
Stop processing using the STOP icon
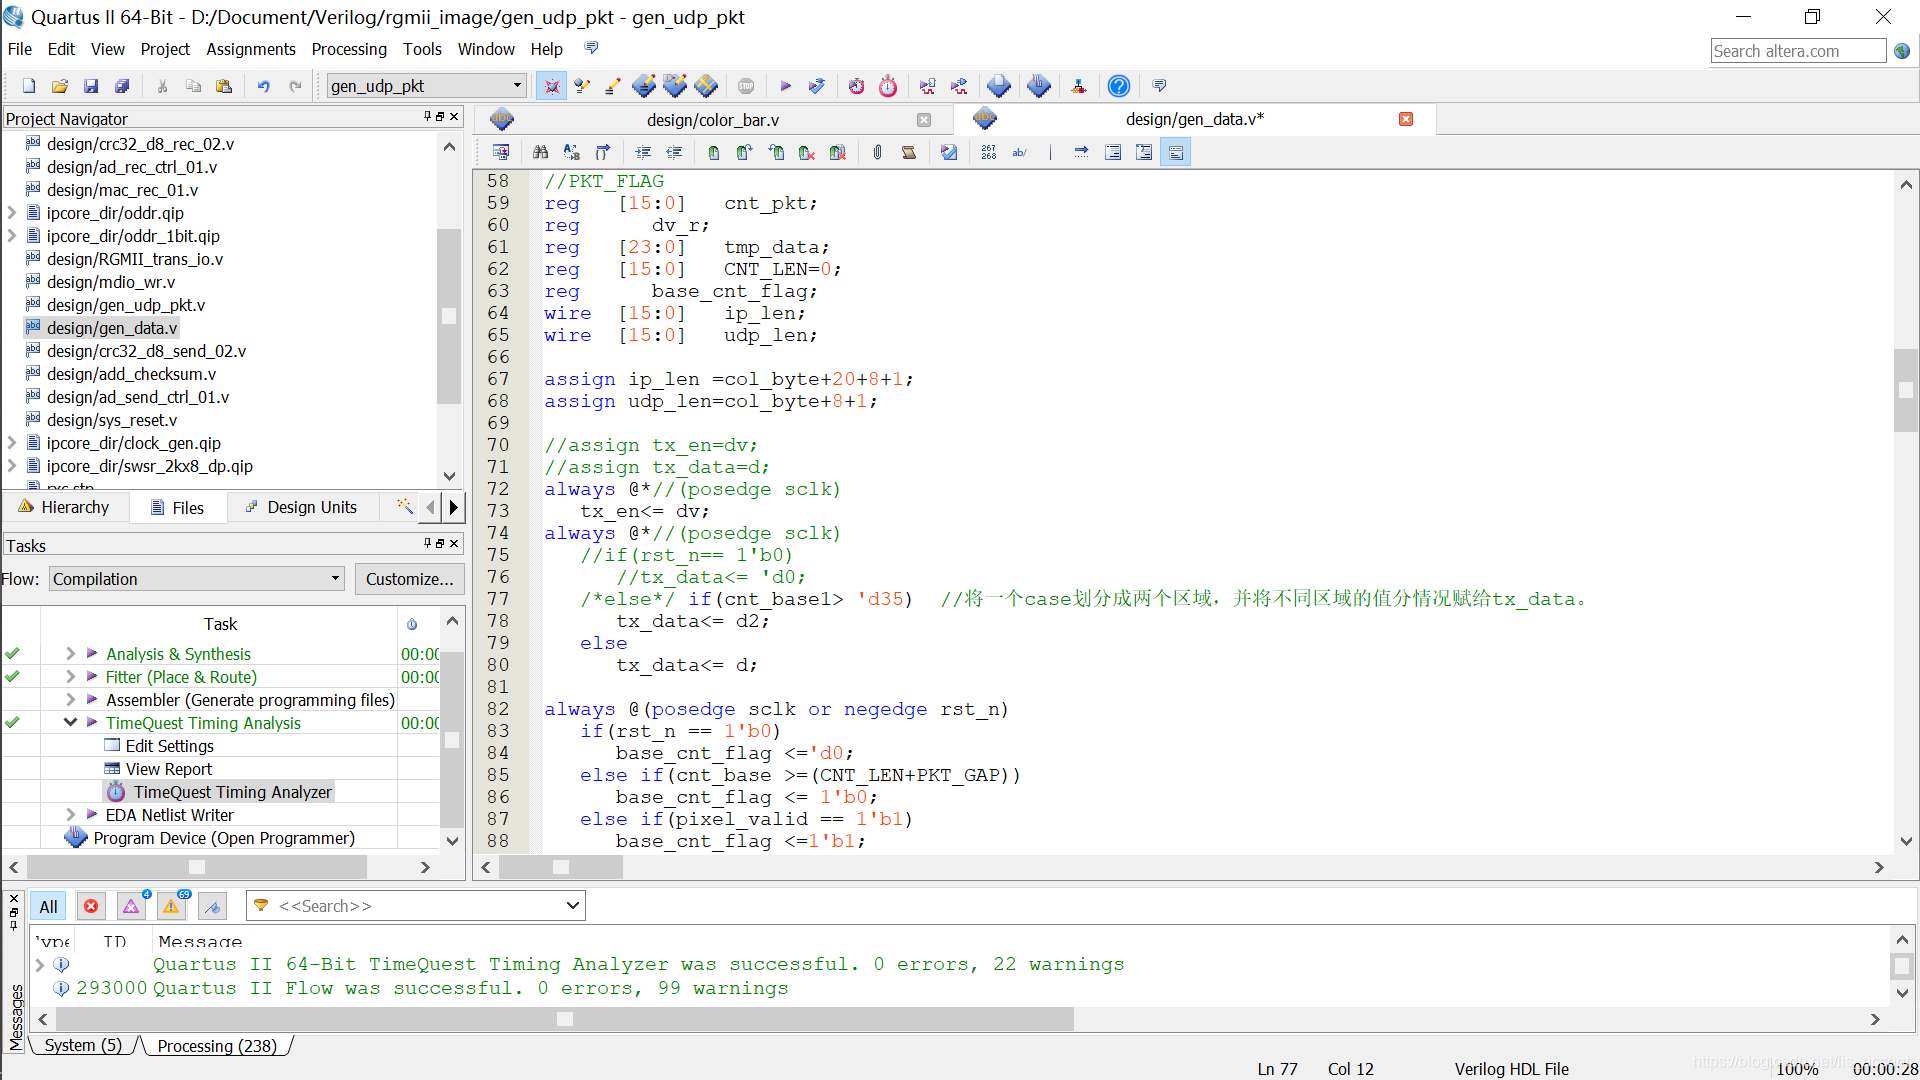(746, 86)
